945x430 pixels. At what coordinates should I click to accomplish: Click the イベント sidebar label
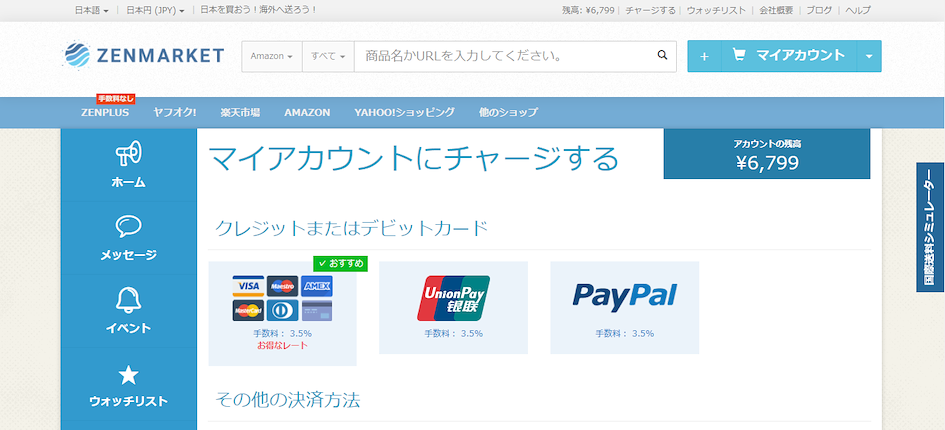128,328
